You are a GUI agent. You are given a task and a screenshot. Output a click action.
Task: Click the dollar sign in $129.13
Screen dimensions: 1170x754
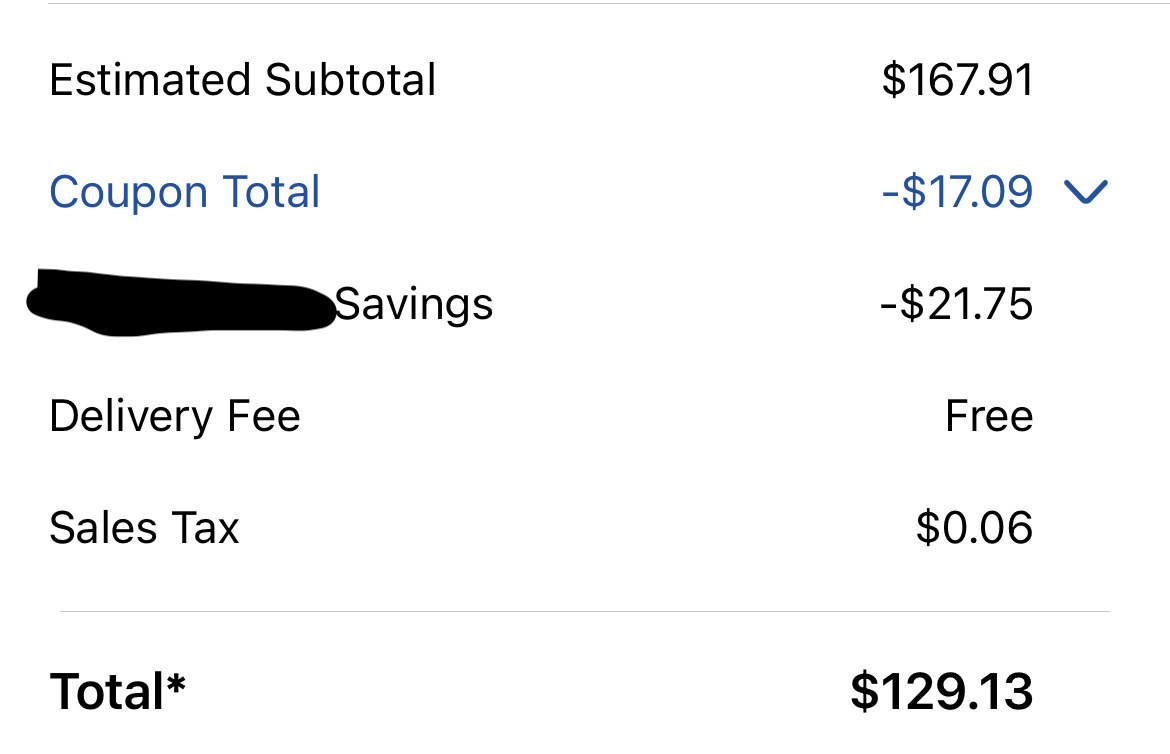tap(864, 691)
